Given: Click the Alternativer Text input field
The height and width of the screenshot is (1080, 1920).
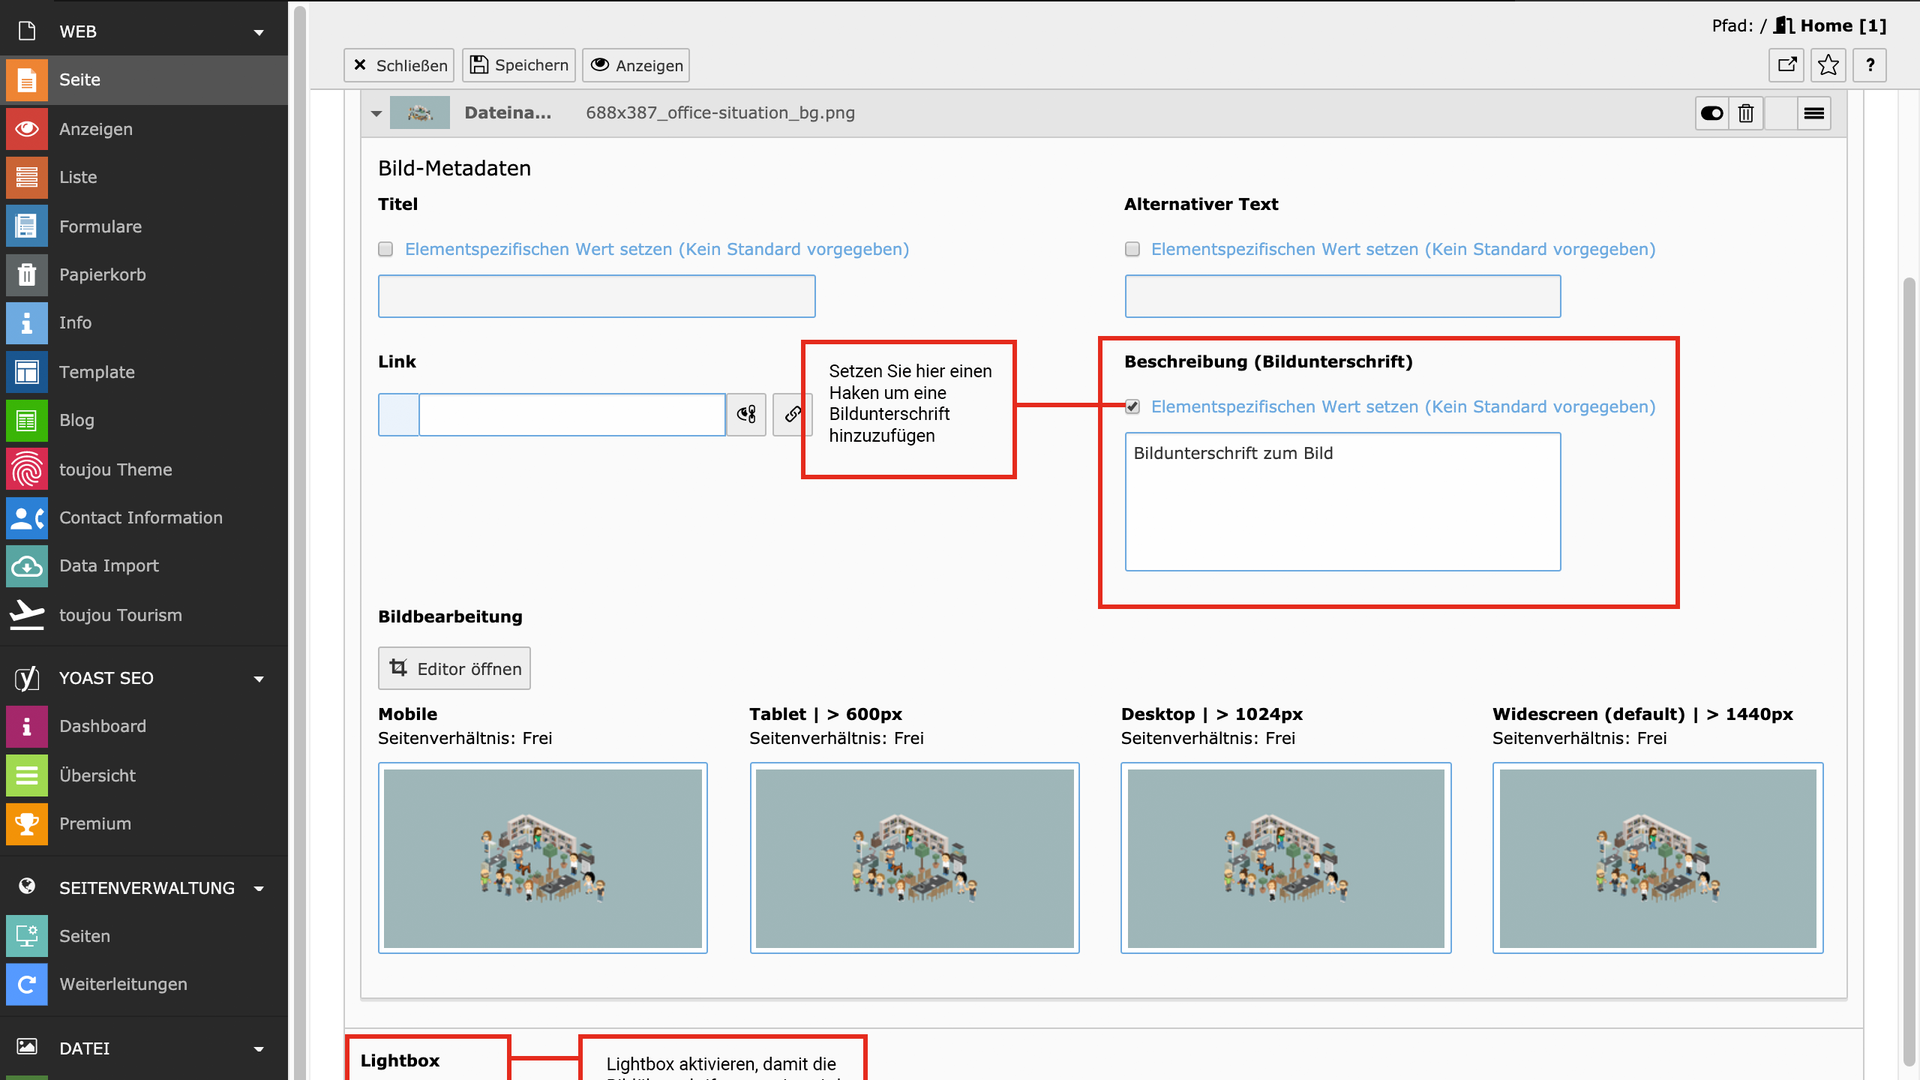Looking at the screenshot, I should [1342, 297].
